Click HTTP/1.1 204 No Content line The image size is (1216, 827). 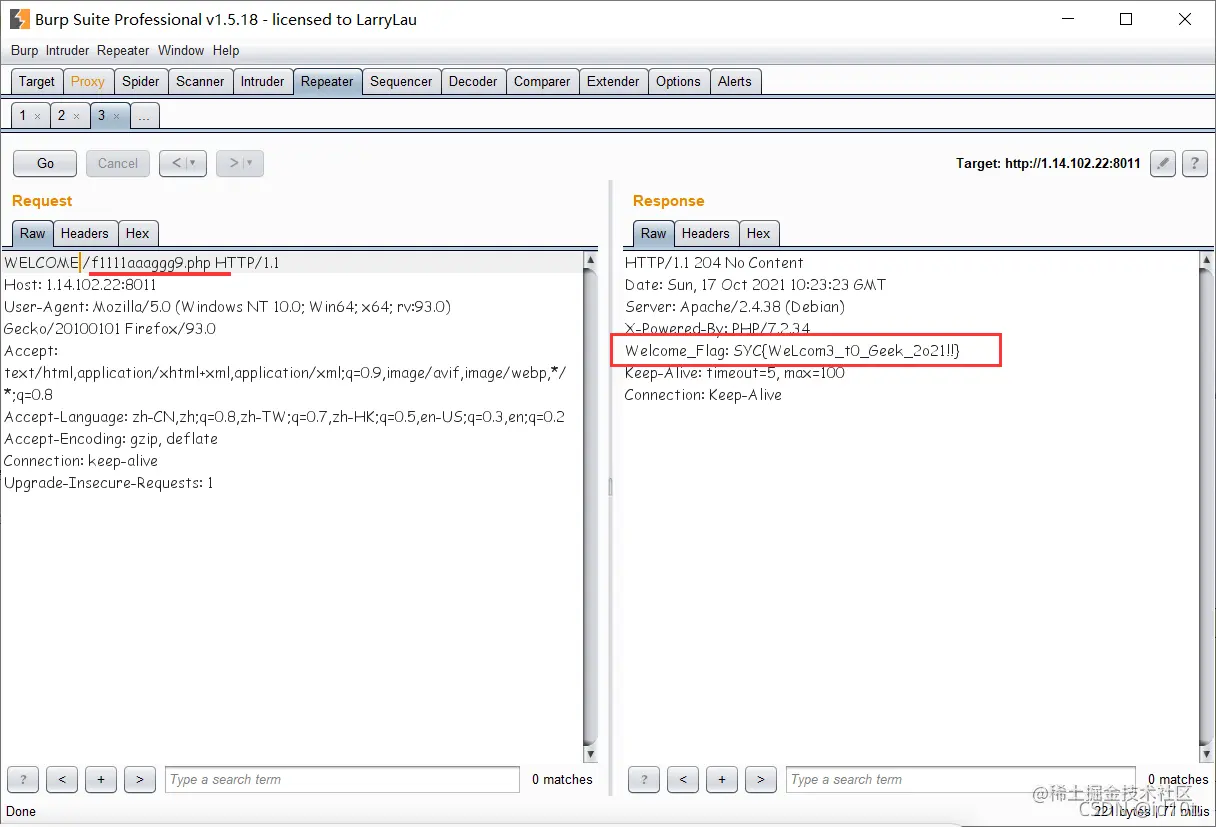click(714, 263)
